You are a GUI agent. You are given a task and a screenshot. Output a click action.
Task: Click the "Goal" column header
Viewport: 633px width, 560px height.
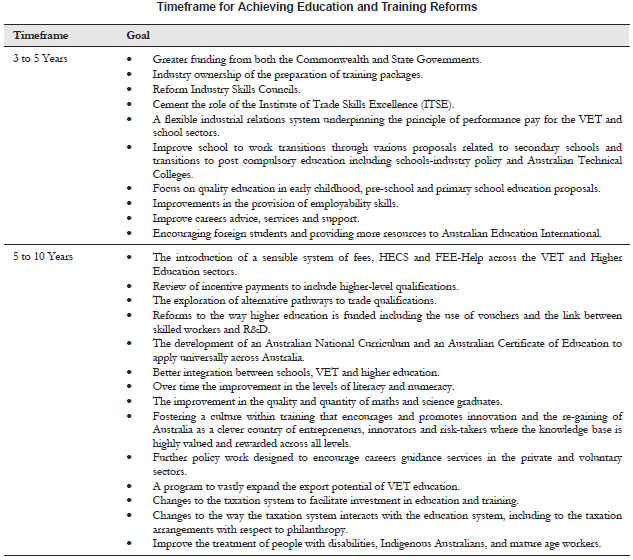tap(138, 36)
